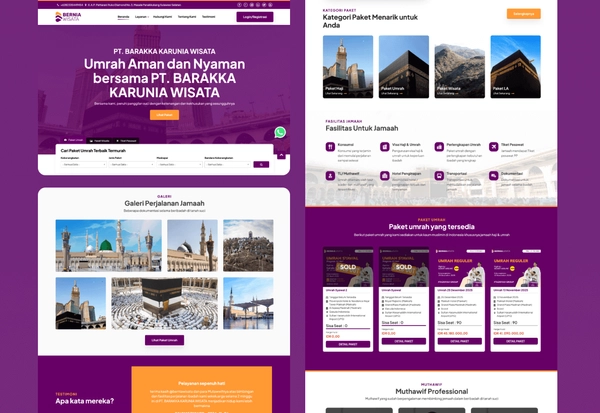
Task: Click the 'Umrah Syawal 2' package title
Action: (337, 291)
